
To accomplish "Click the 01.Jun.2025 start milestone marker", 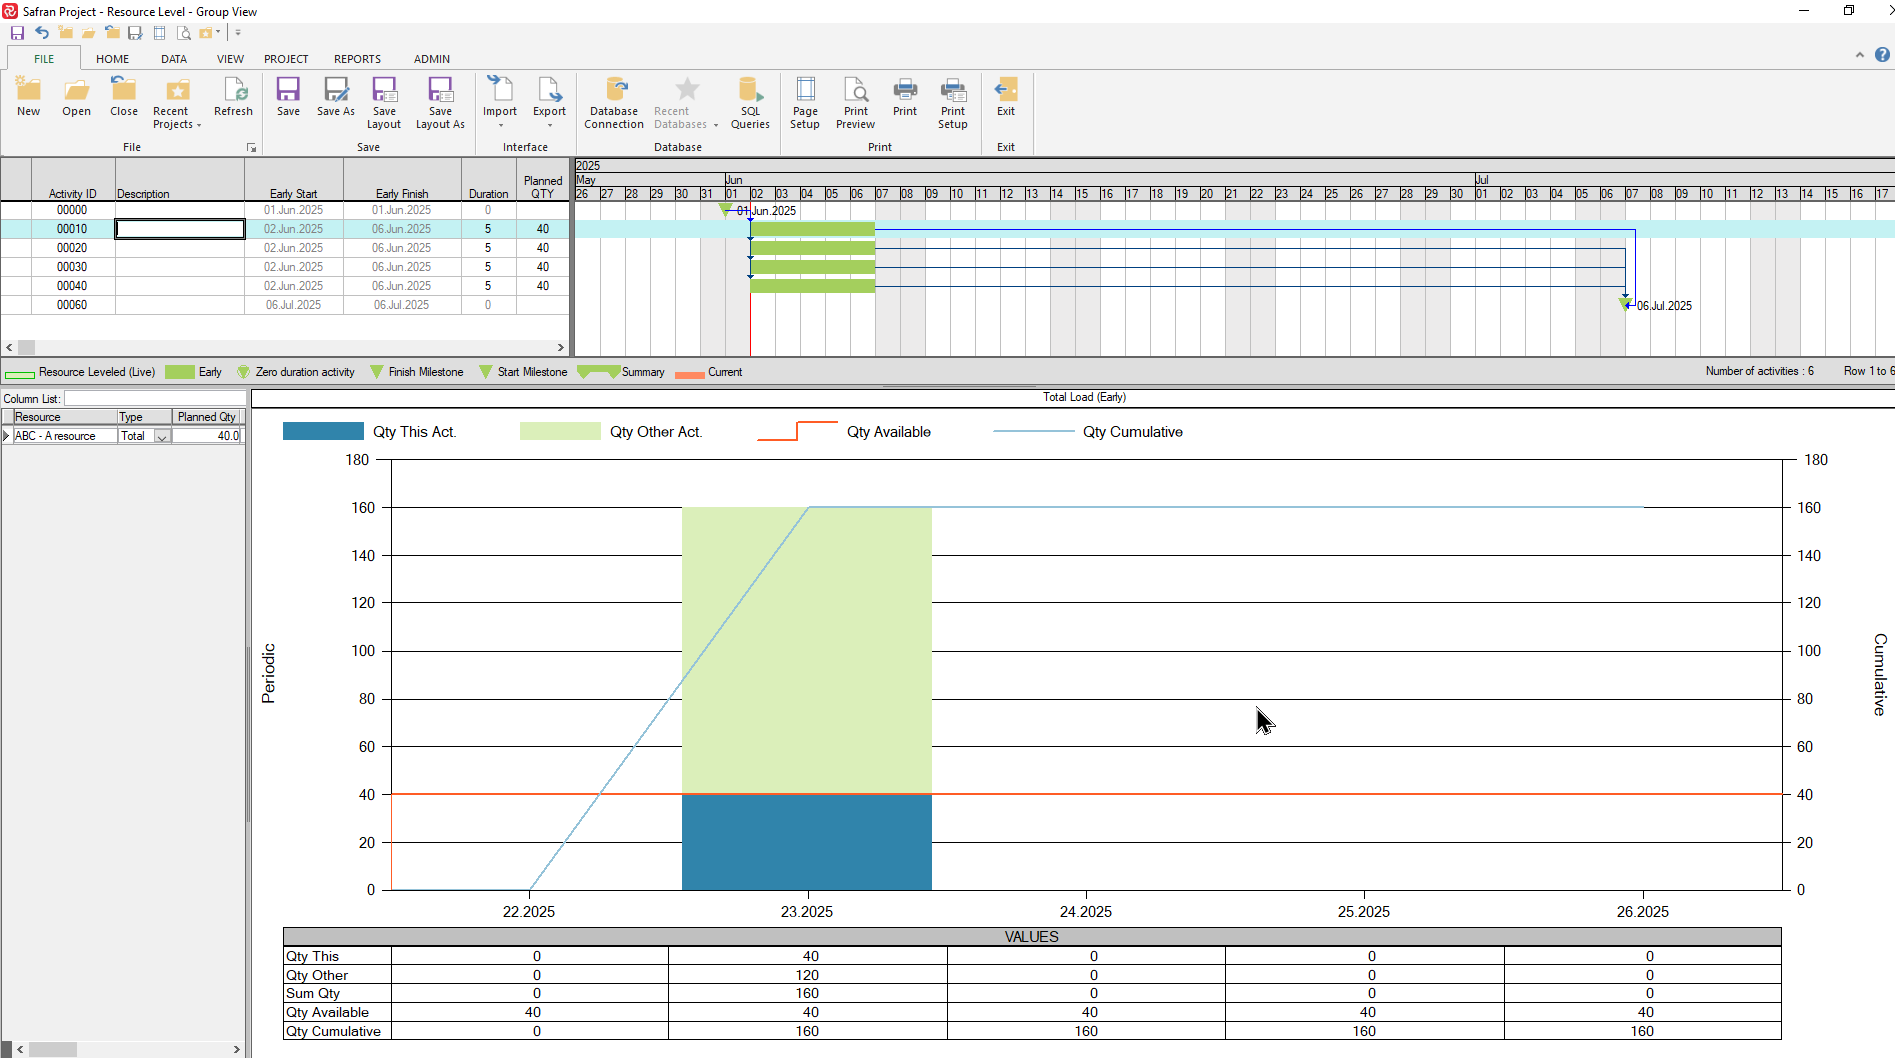I will 726,210.
